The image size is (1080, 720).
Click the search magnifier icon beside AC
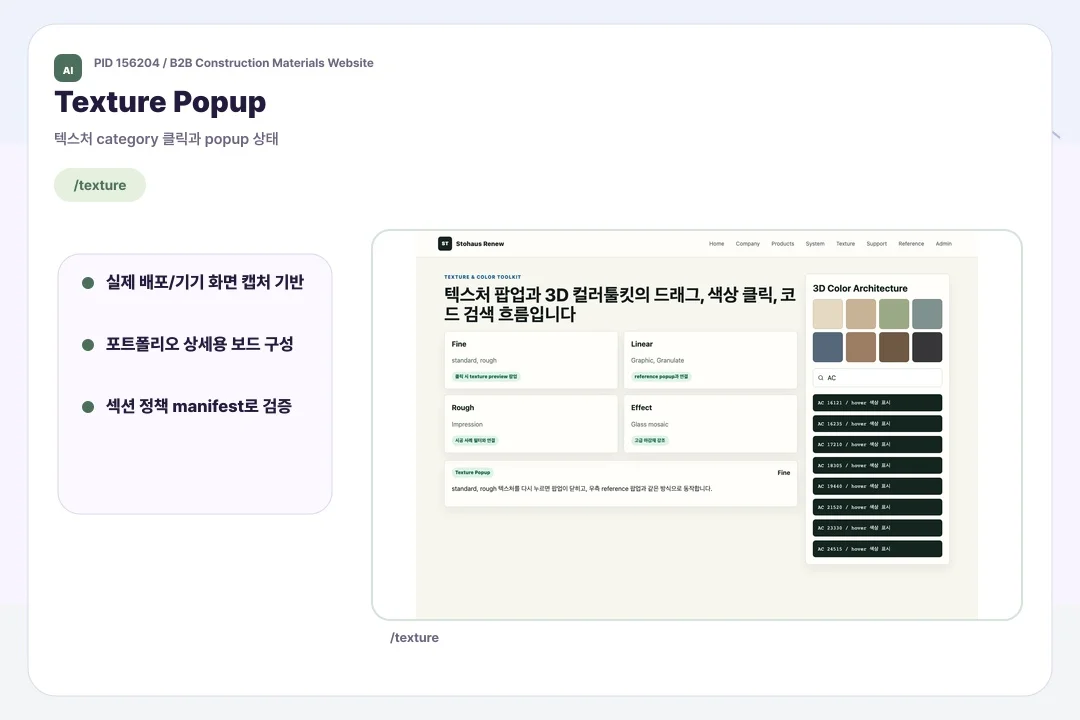pos(820,378)
